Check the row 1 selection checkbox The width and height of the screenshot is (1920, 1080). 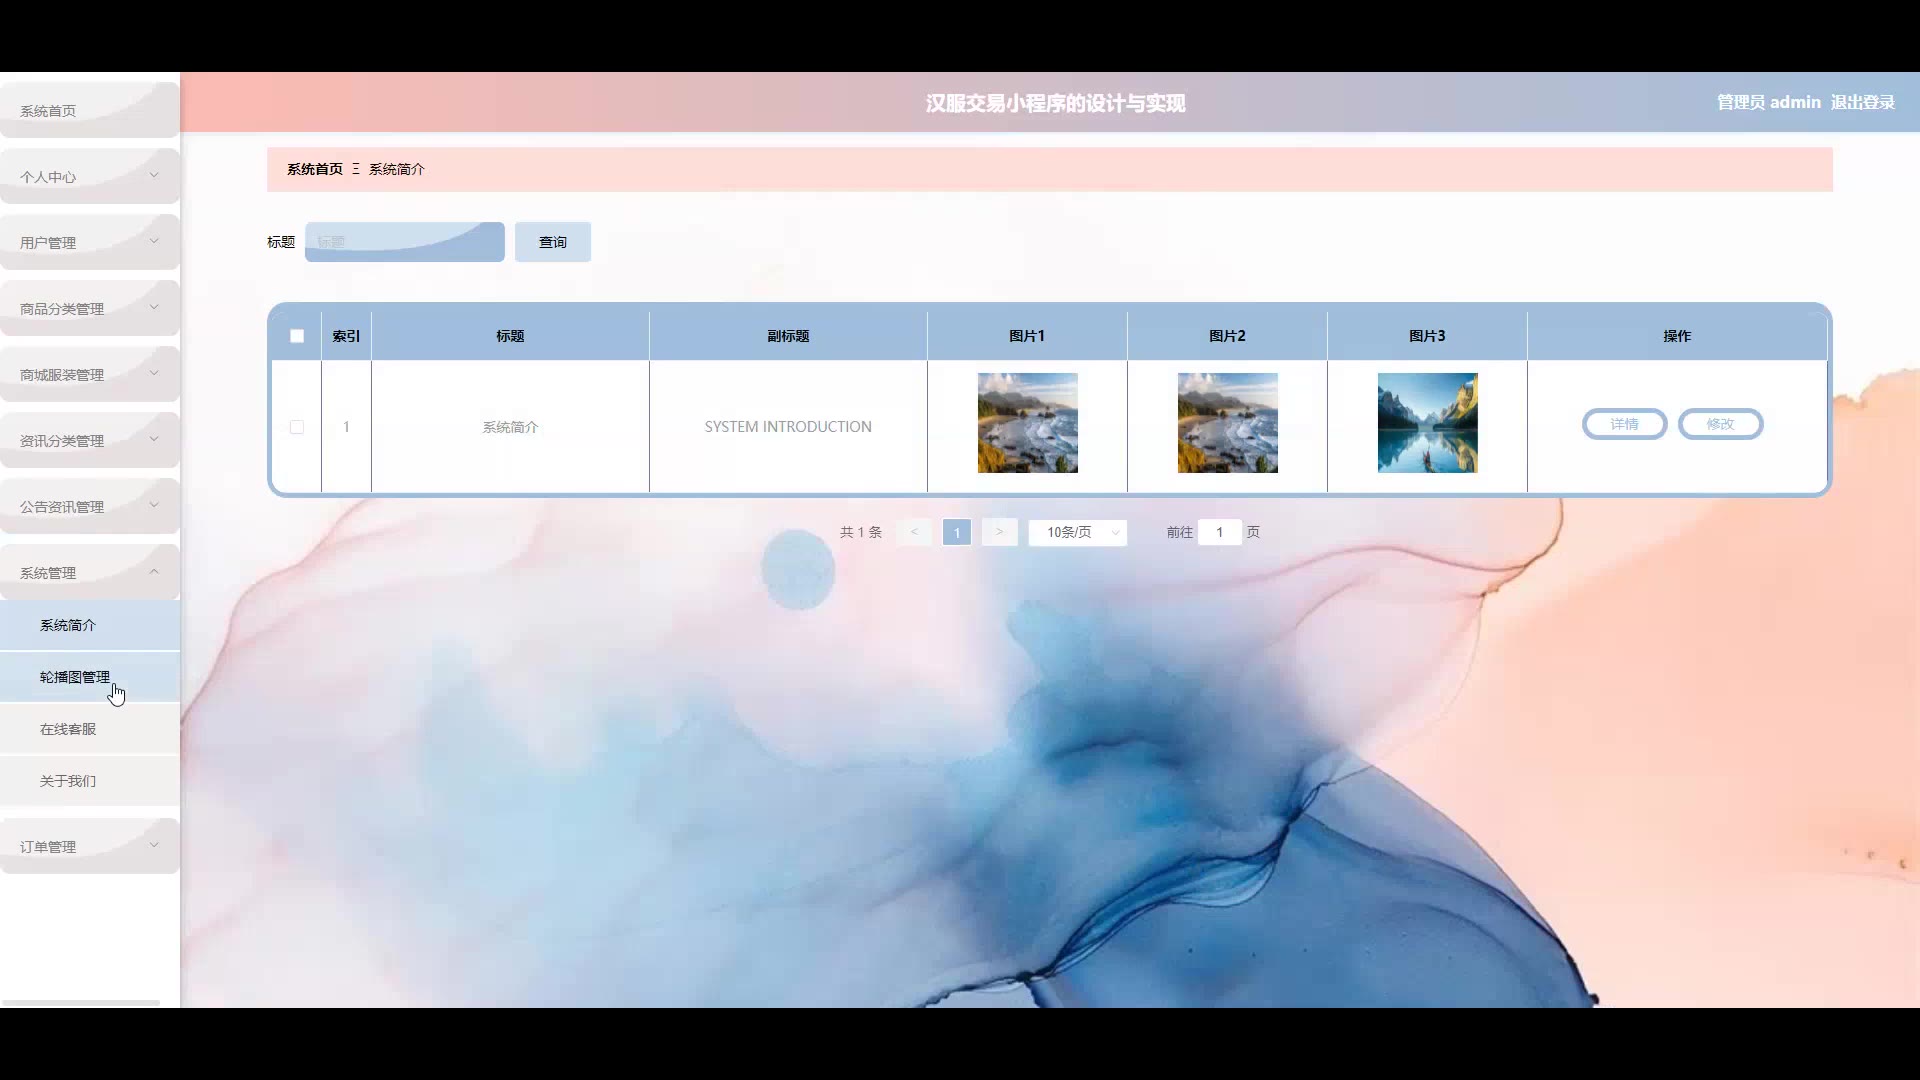pos(297,427)
